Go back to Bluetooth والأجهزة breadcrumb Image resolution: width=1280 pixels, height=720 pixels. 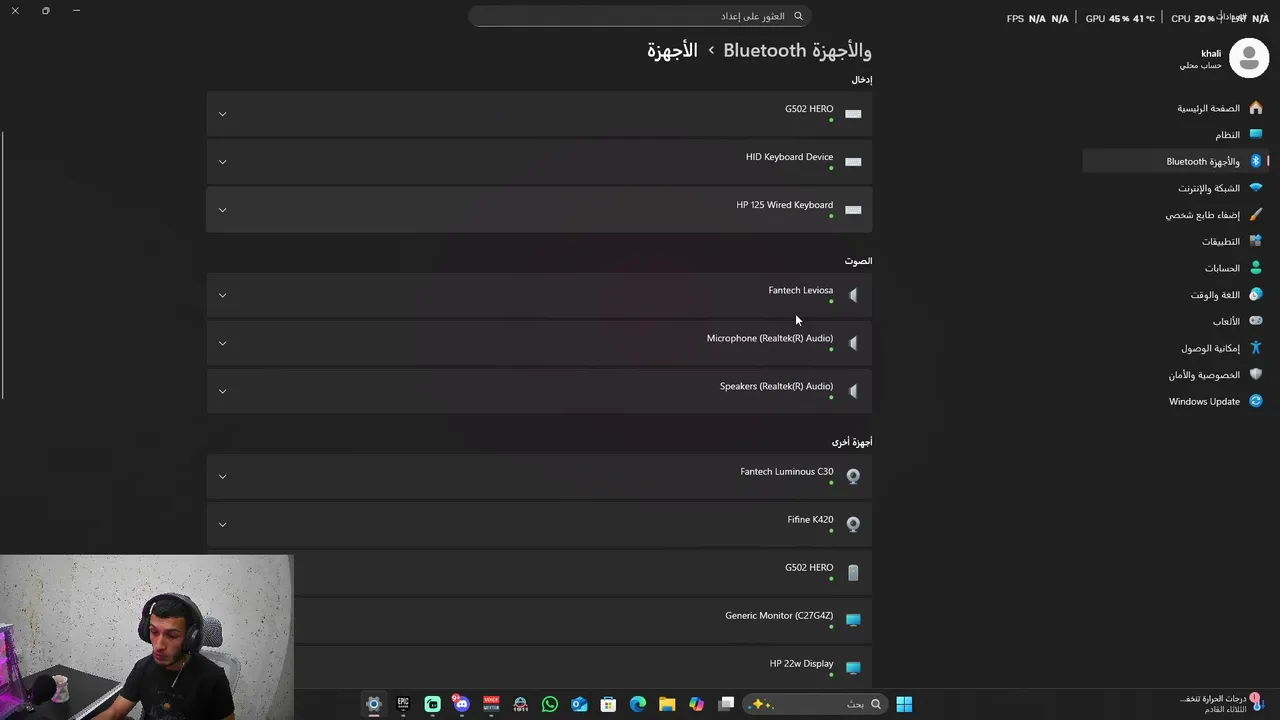coord(797,50)
